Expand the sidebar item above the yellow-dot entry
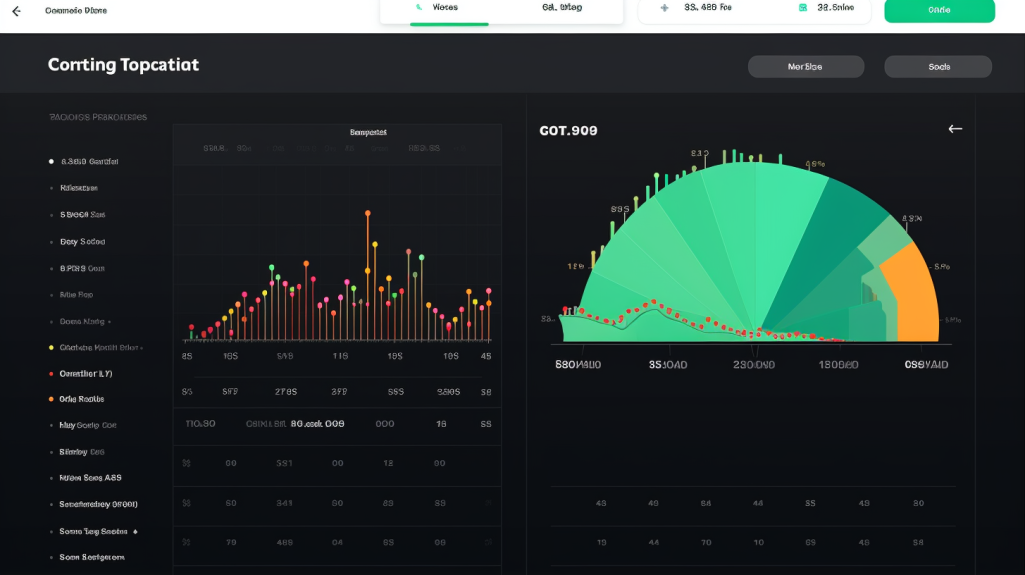The width and height of the screenshot is (1025, 575). (x=109, y=322)
